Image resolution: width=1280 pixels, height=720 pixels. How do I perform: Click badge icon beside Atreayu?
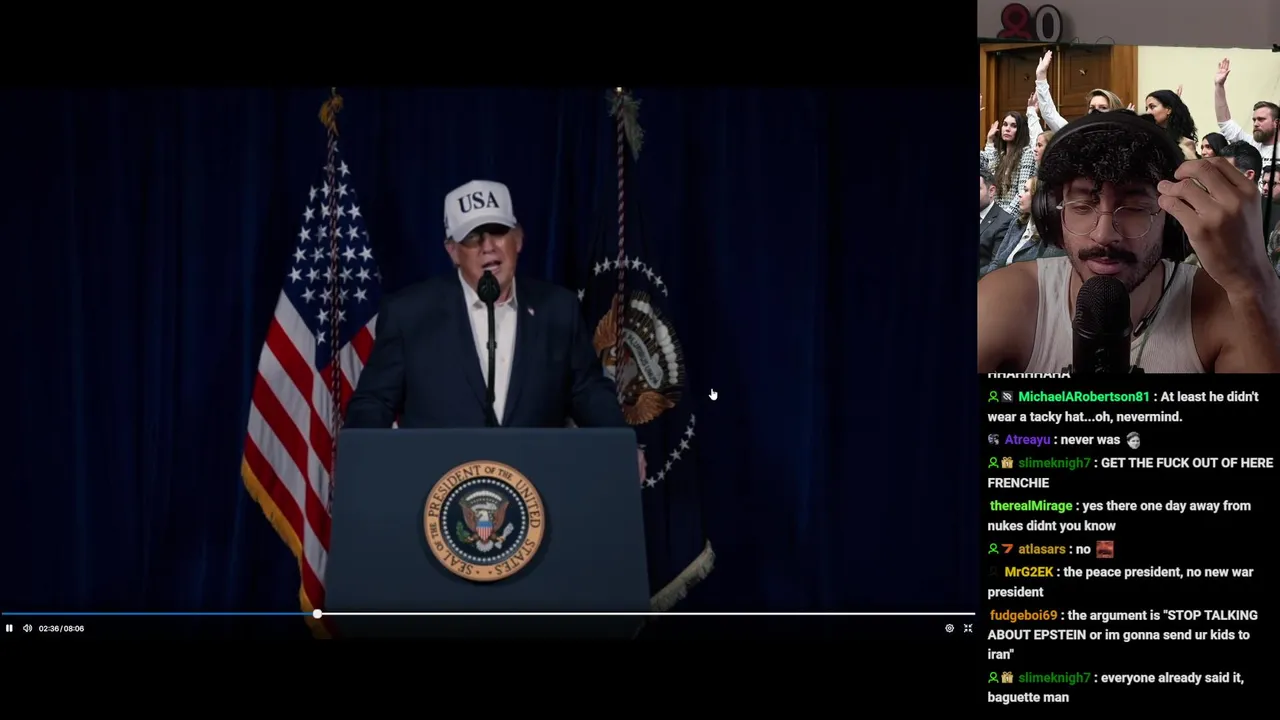point(994,440)
